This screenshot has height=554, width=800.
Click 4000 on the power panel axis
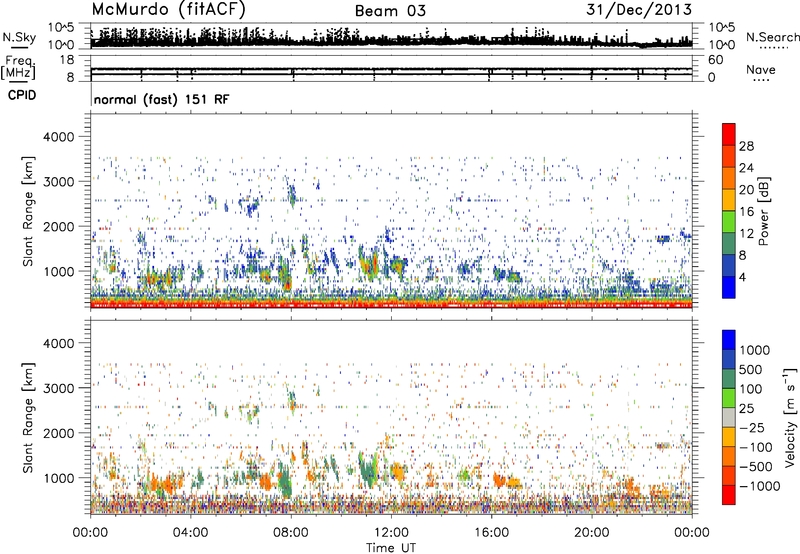59,137
